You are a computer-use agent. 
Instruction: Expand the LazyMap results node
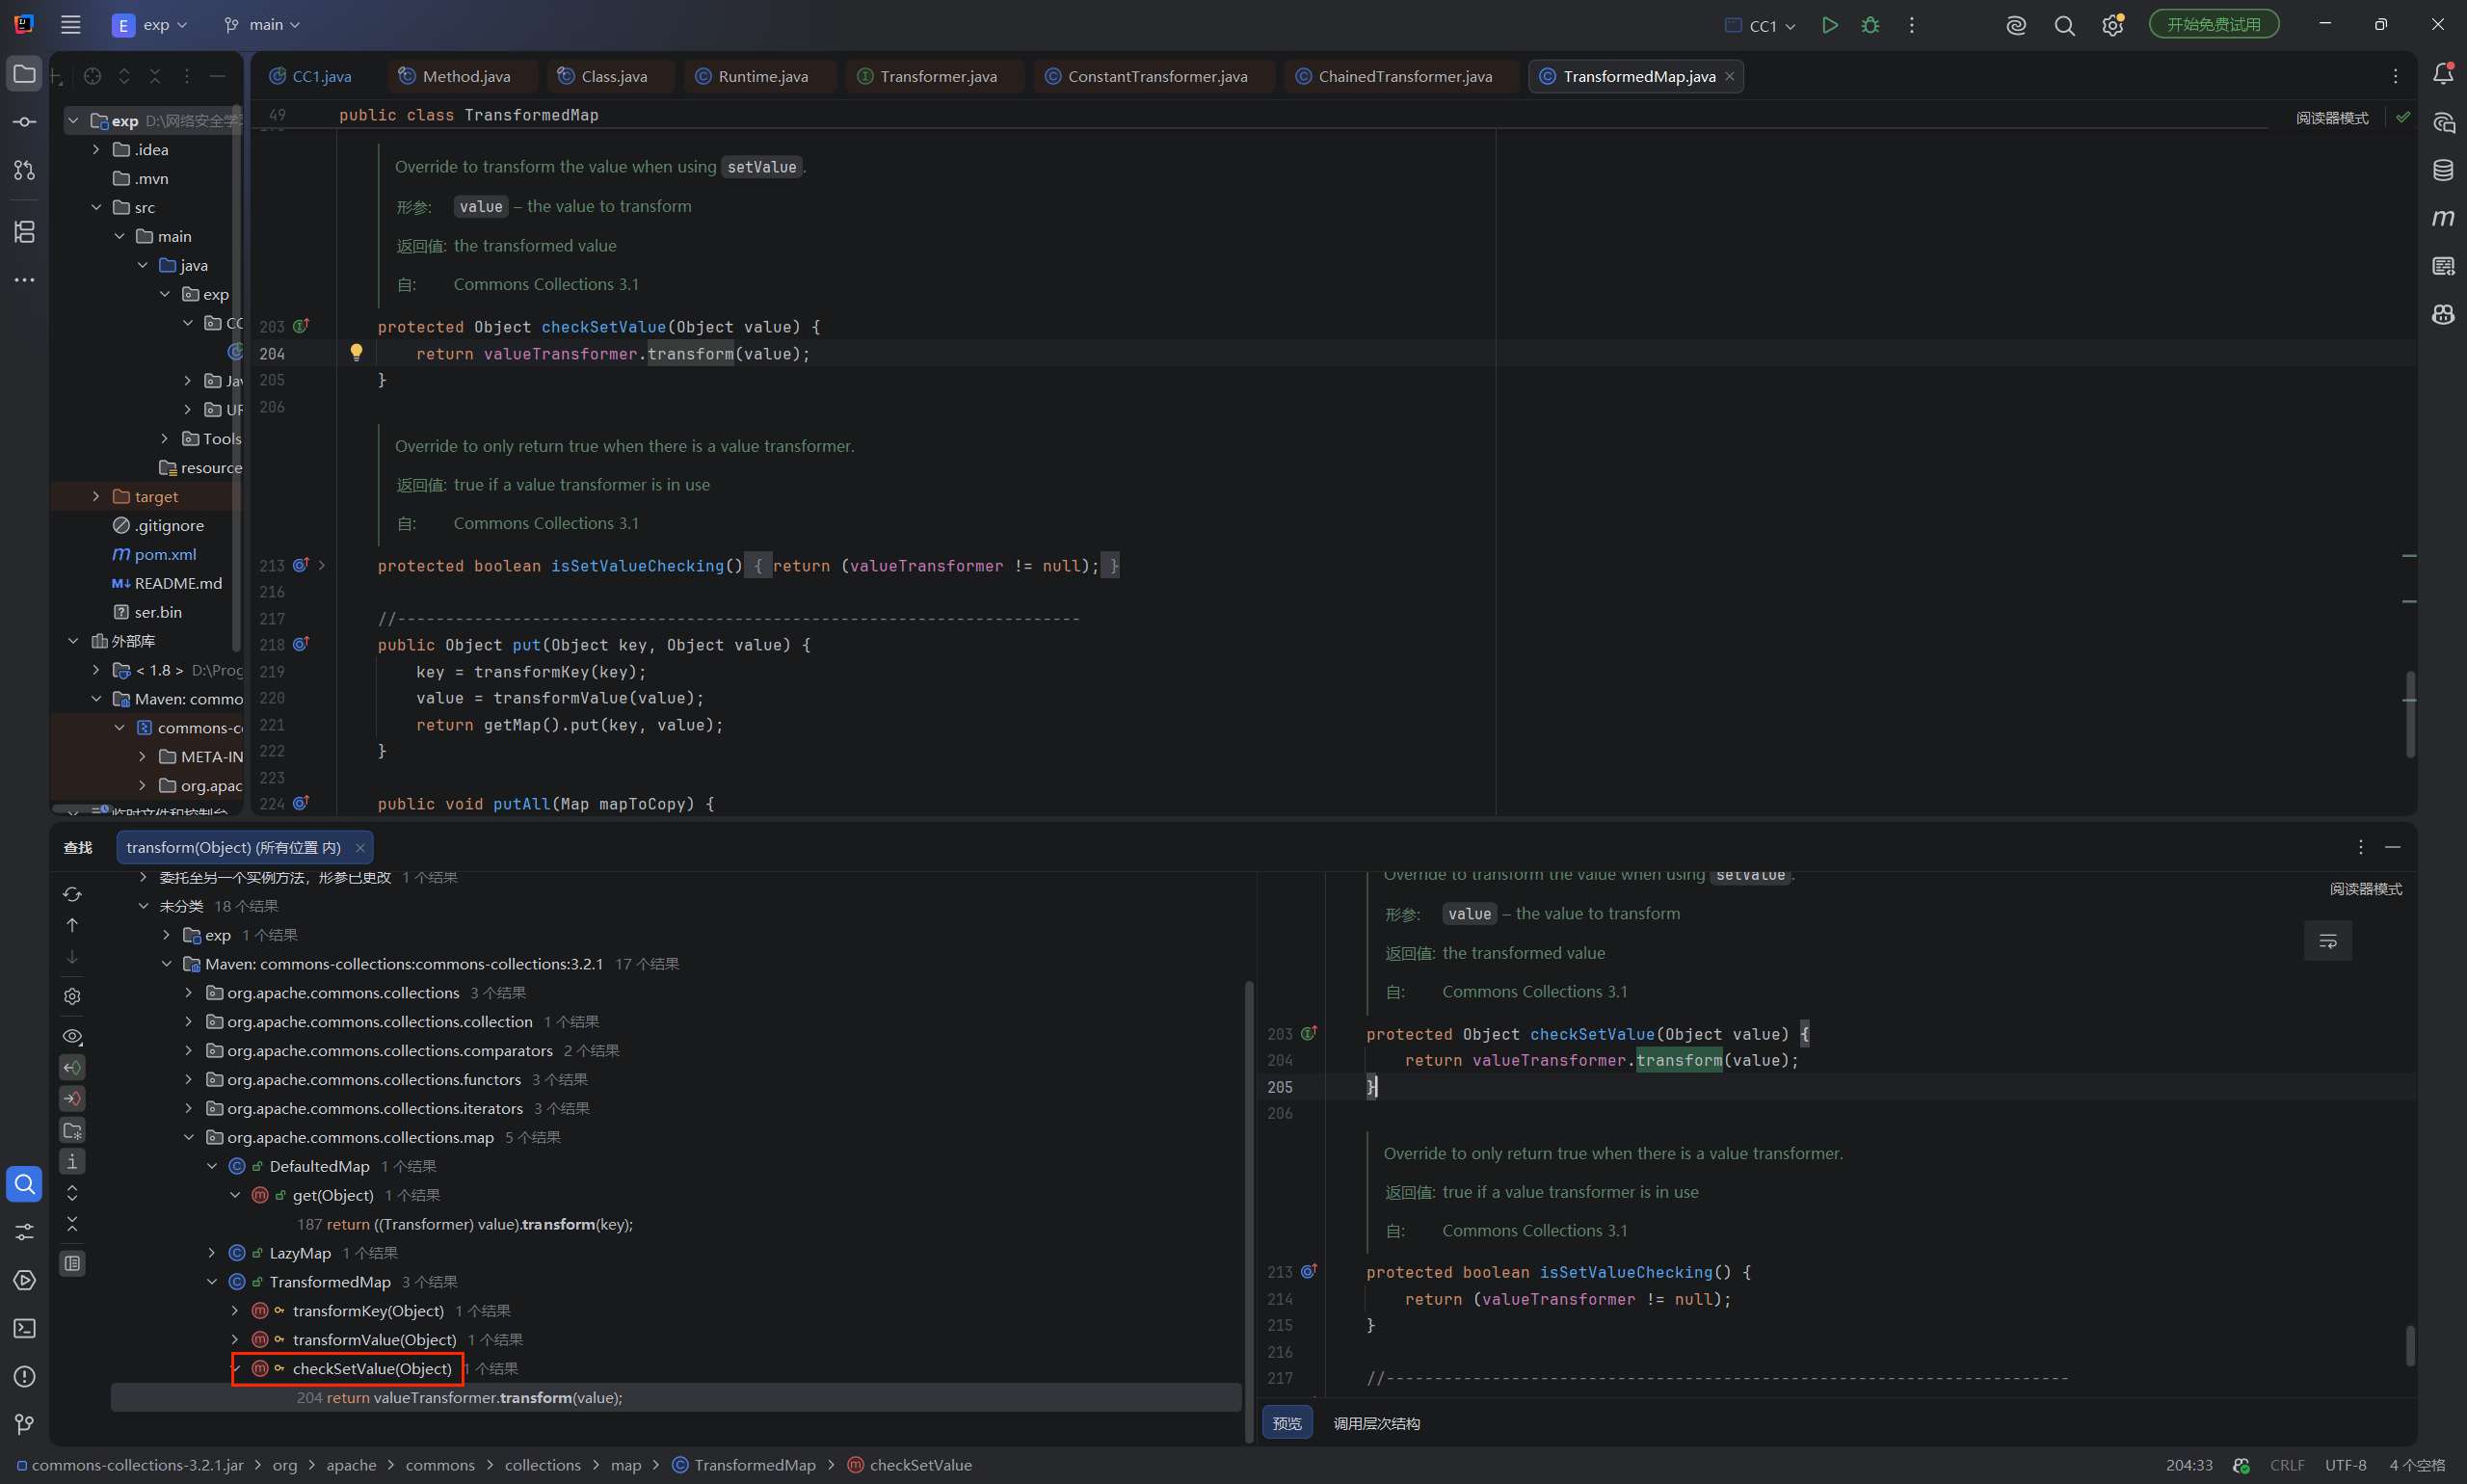[212, 1253]
